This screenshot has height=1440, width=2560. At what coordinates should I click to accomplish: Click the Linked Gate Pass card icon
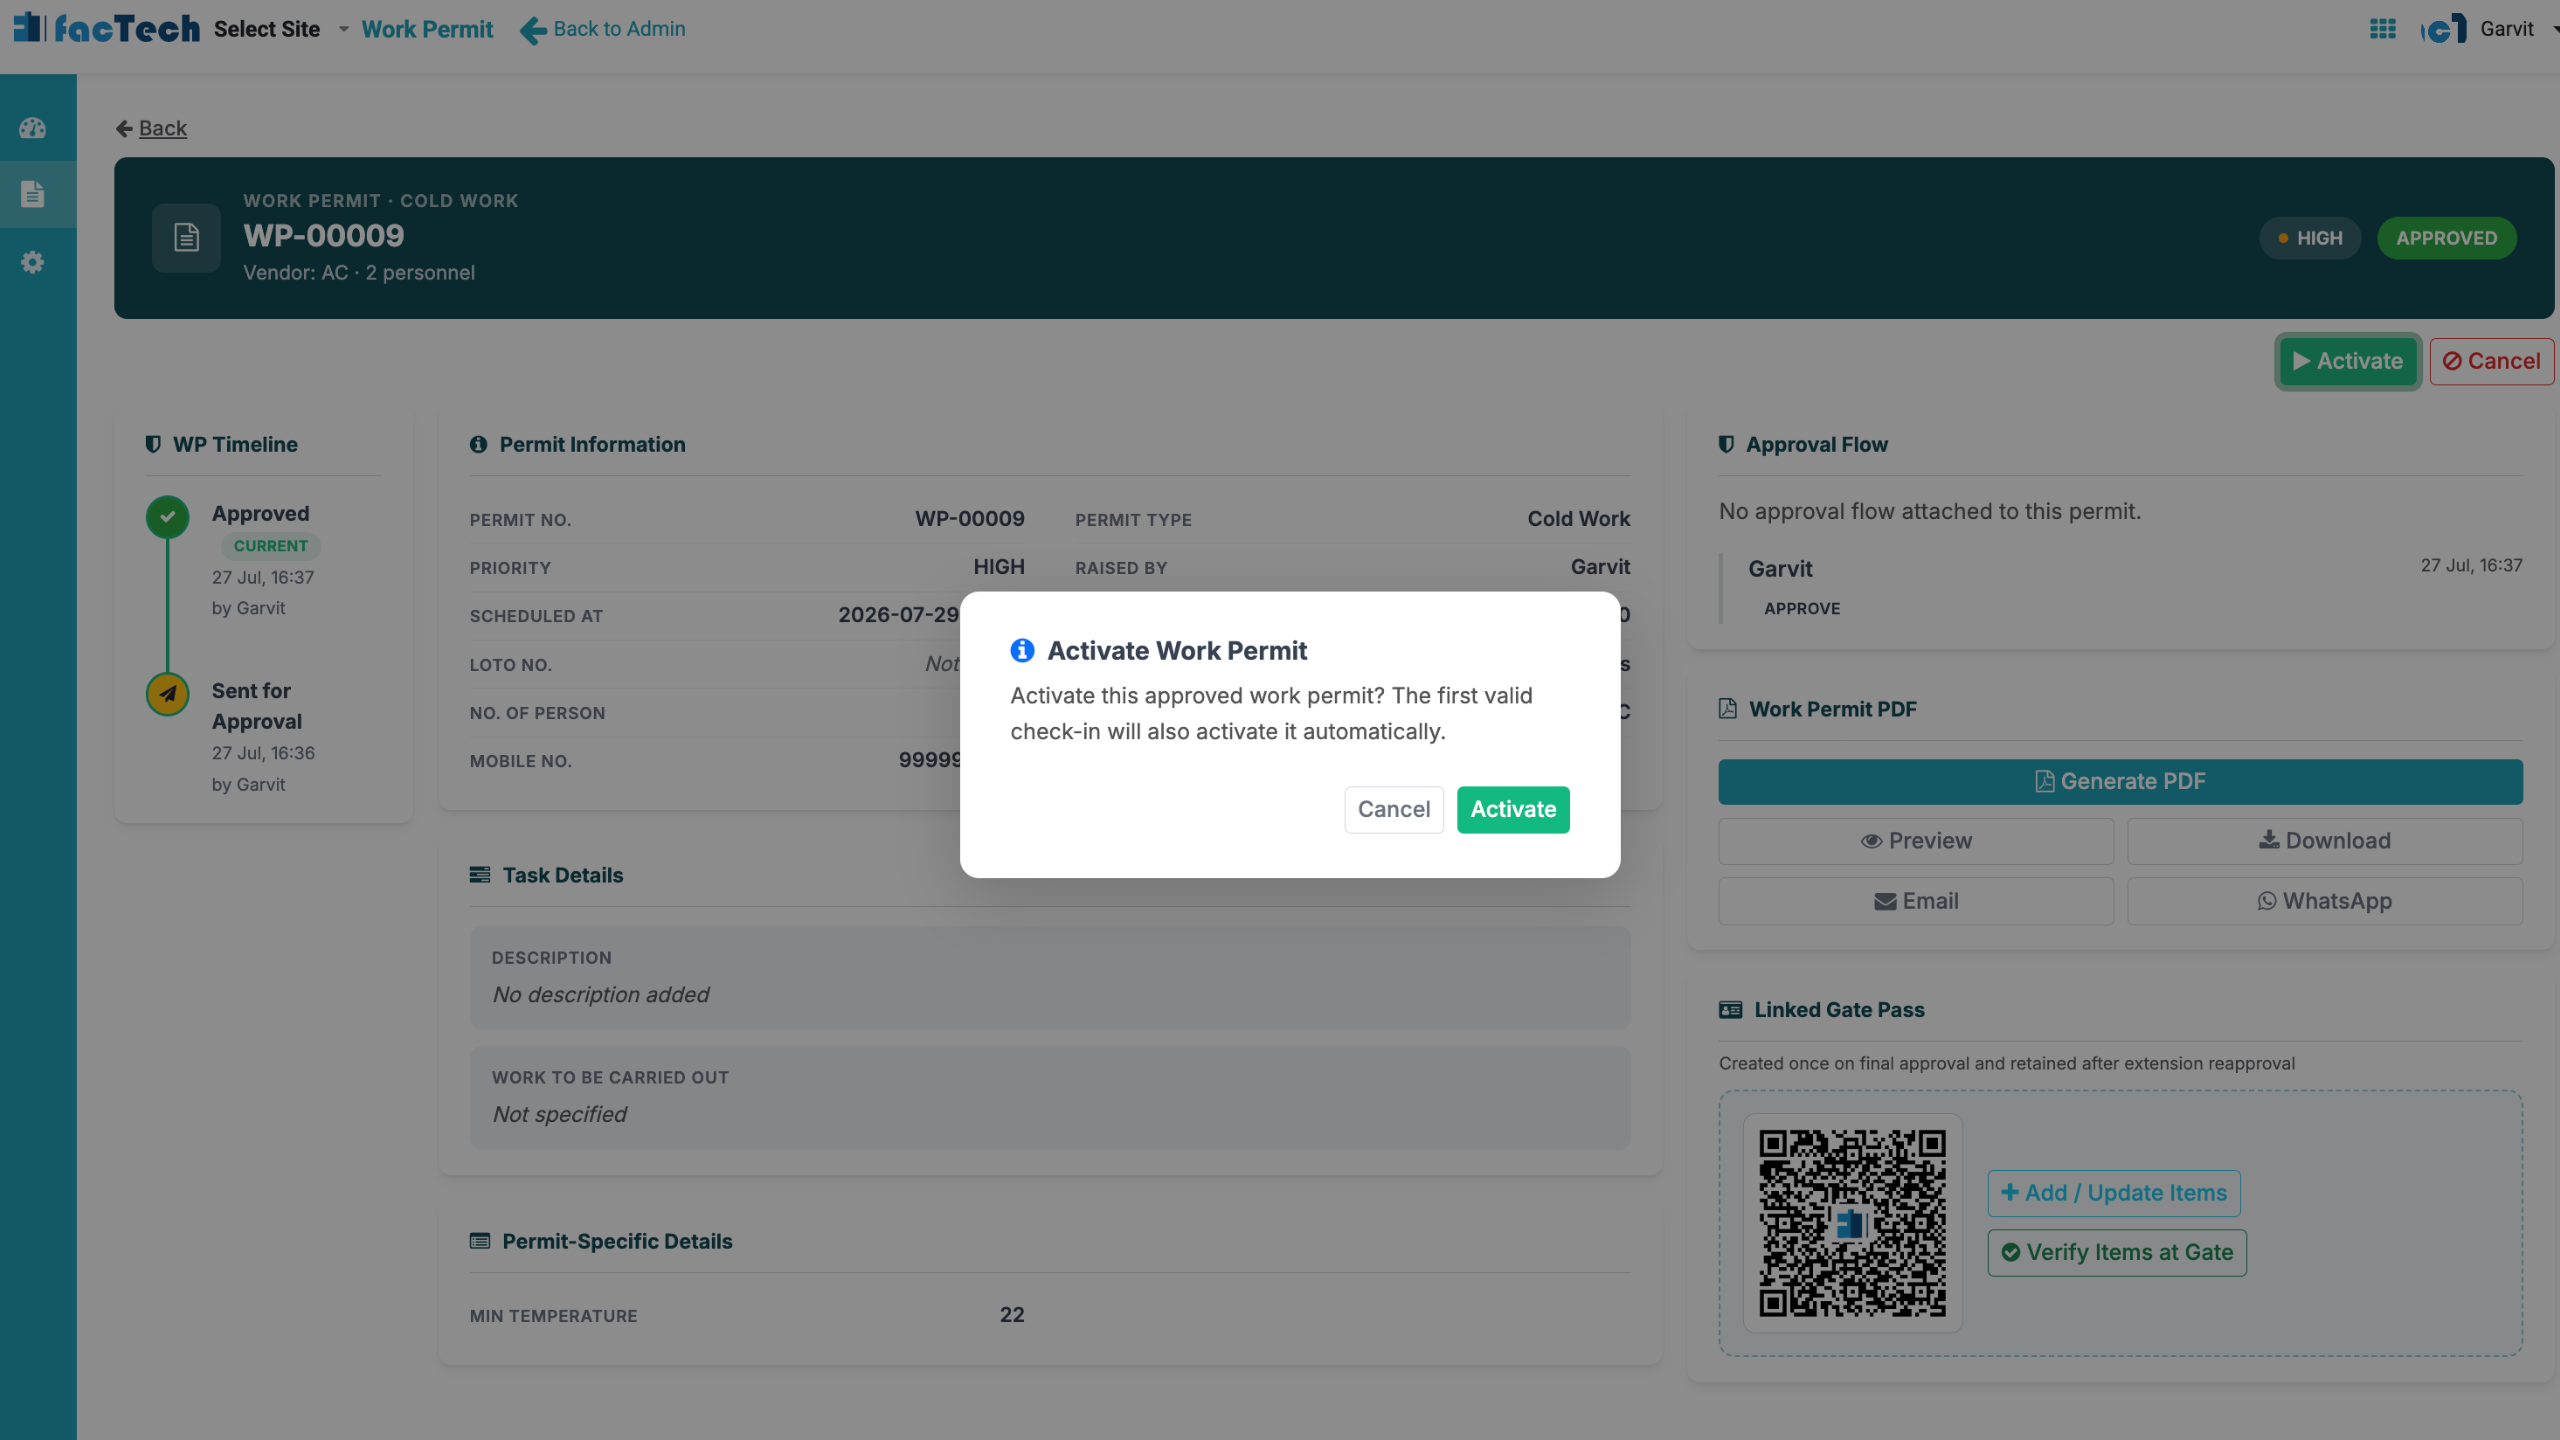[x=1730, y=1010]
